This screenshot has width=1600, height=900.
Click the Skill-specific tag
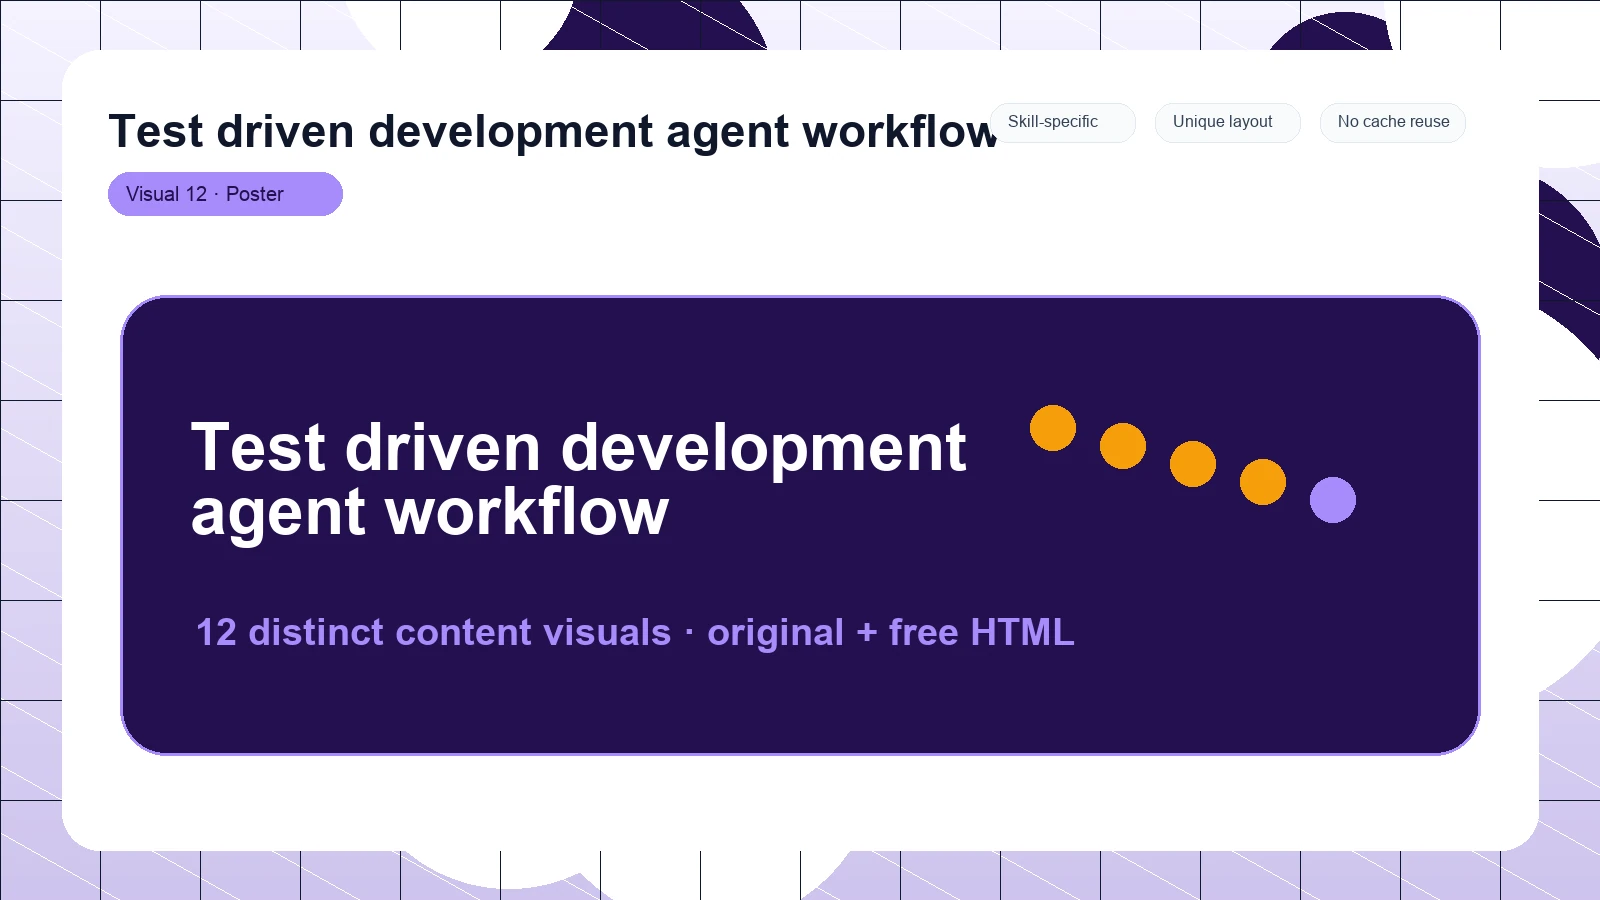(x=1062, y=122)
